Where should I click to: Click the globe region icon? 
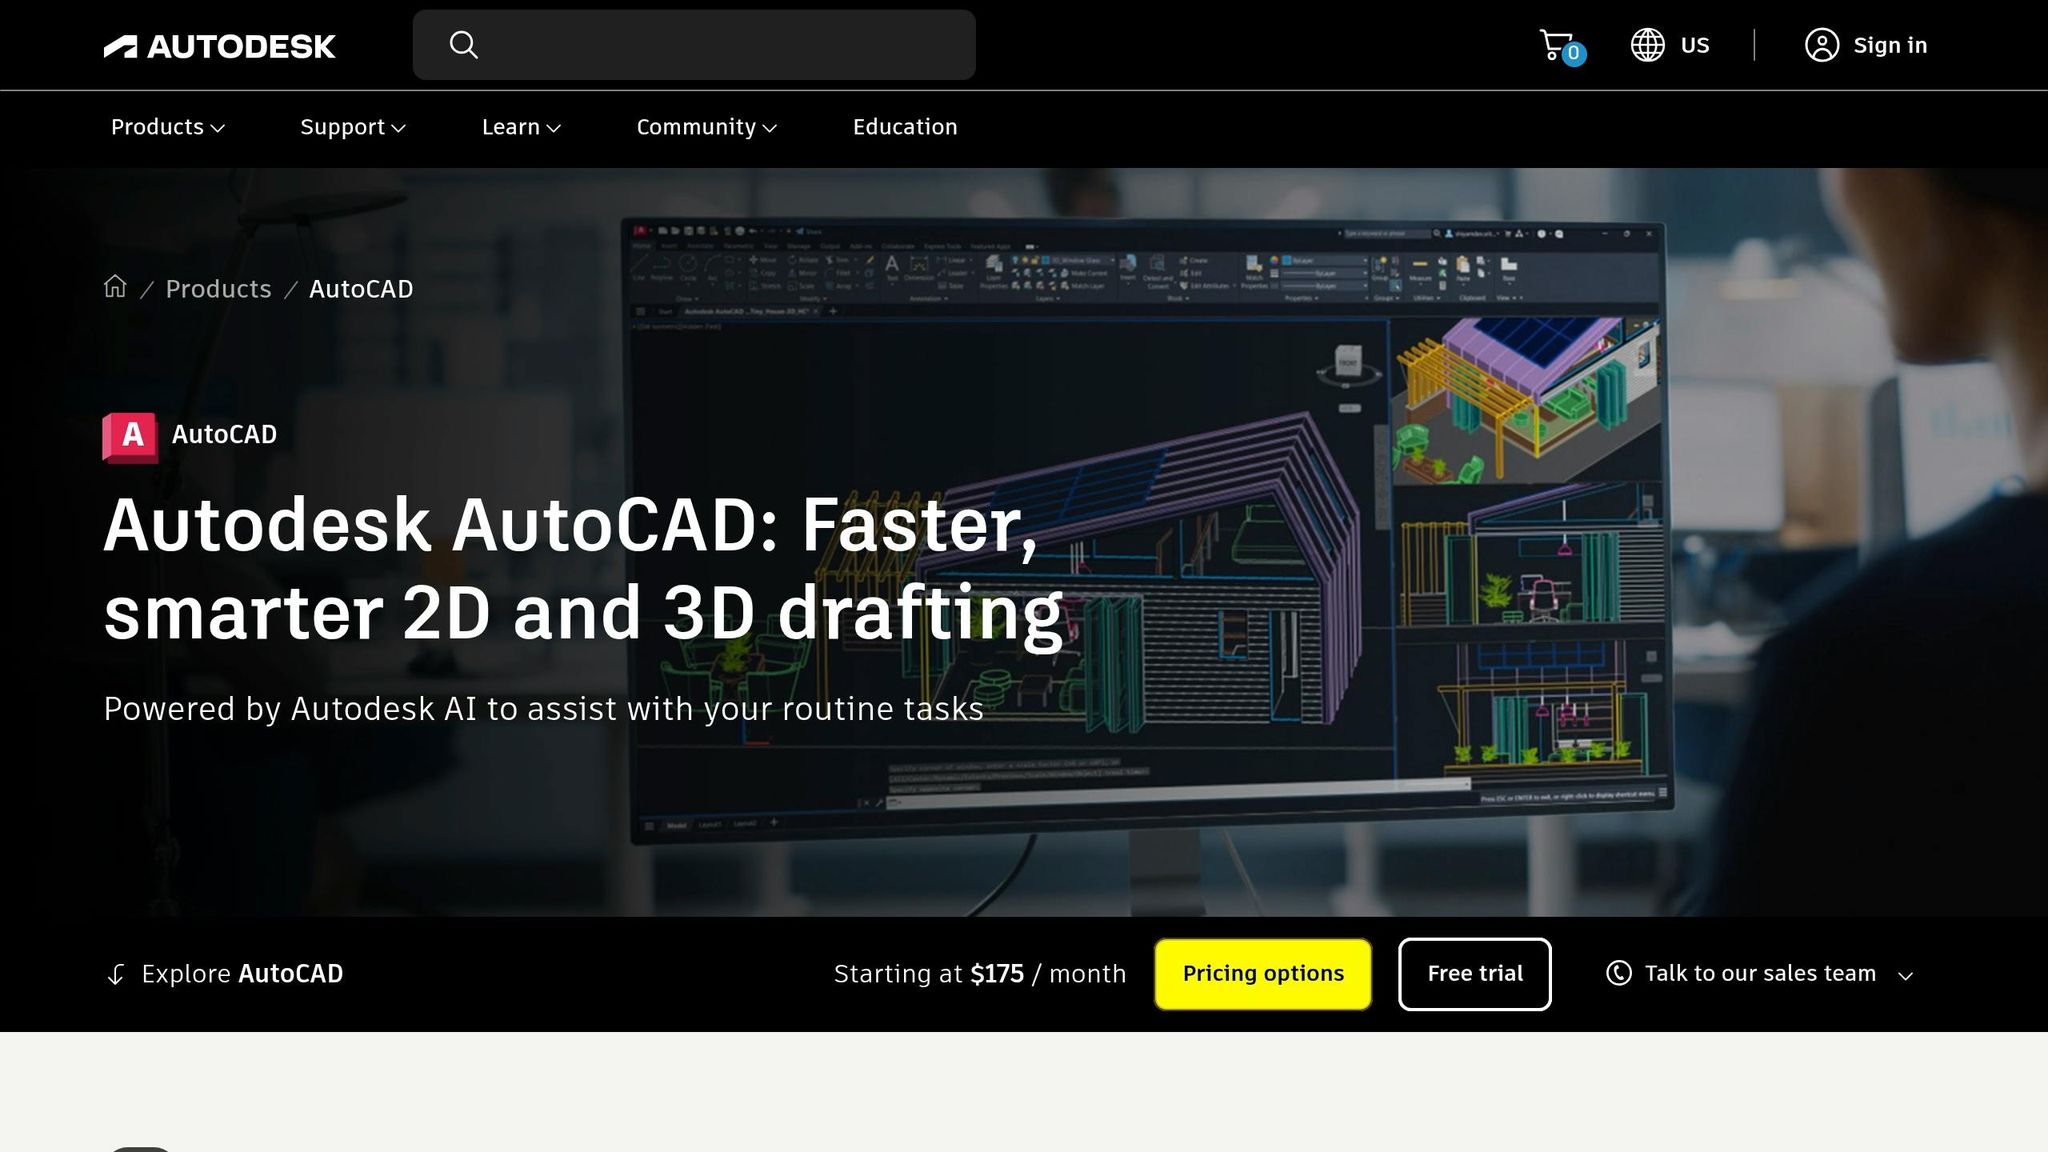click(1647, 45)
